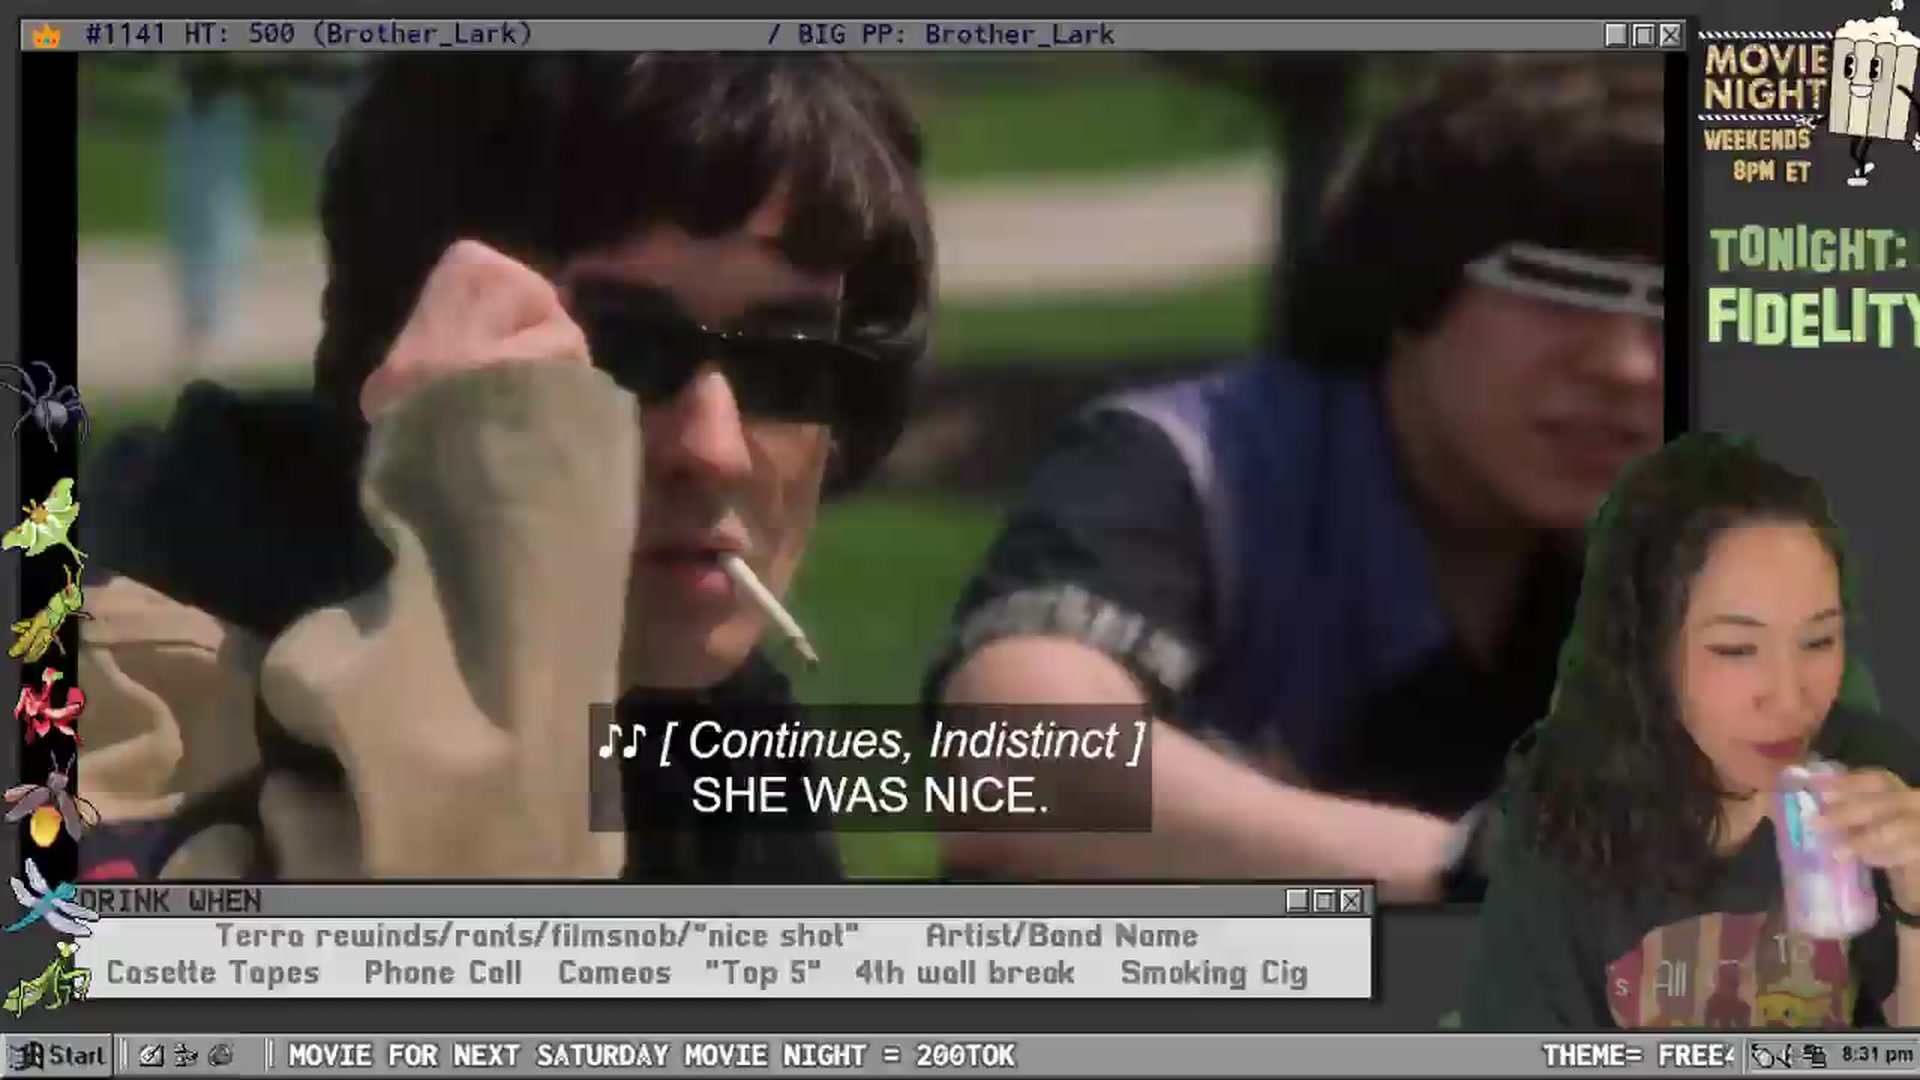
Task: Maximize the main movie window
Action: (1643, 35)
